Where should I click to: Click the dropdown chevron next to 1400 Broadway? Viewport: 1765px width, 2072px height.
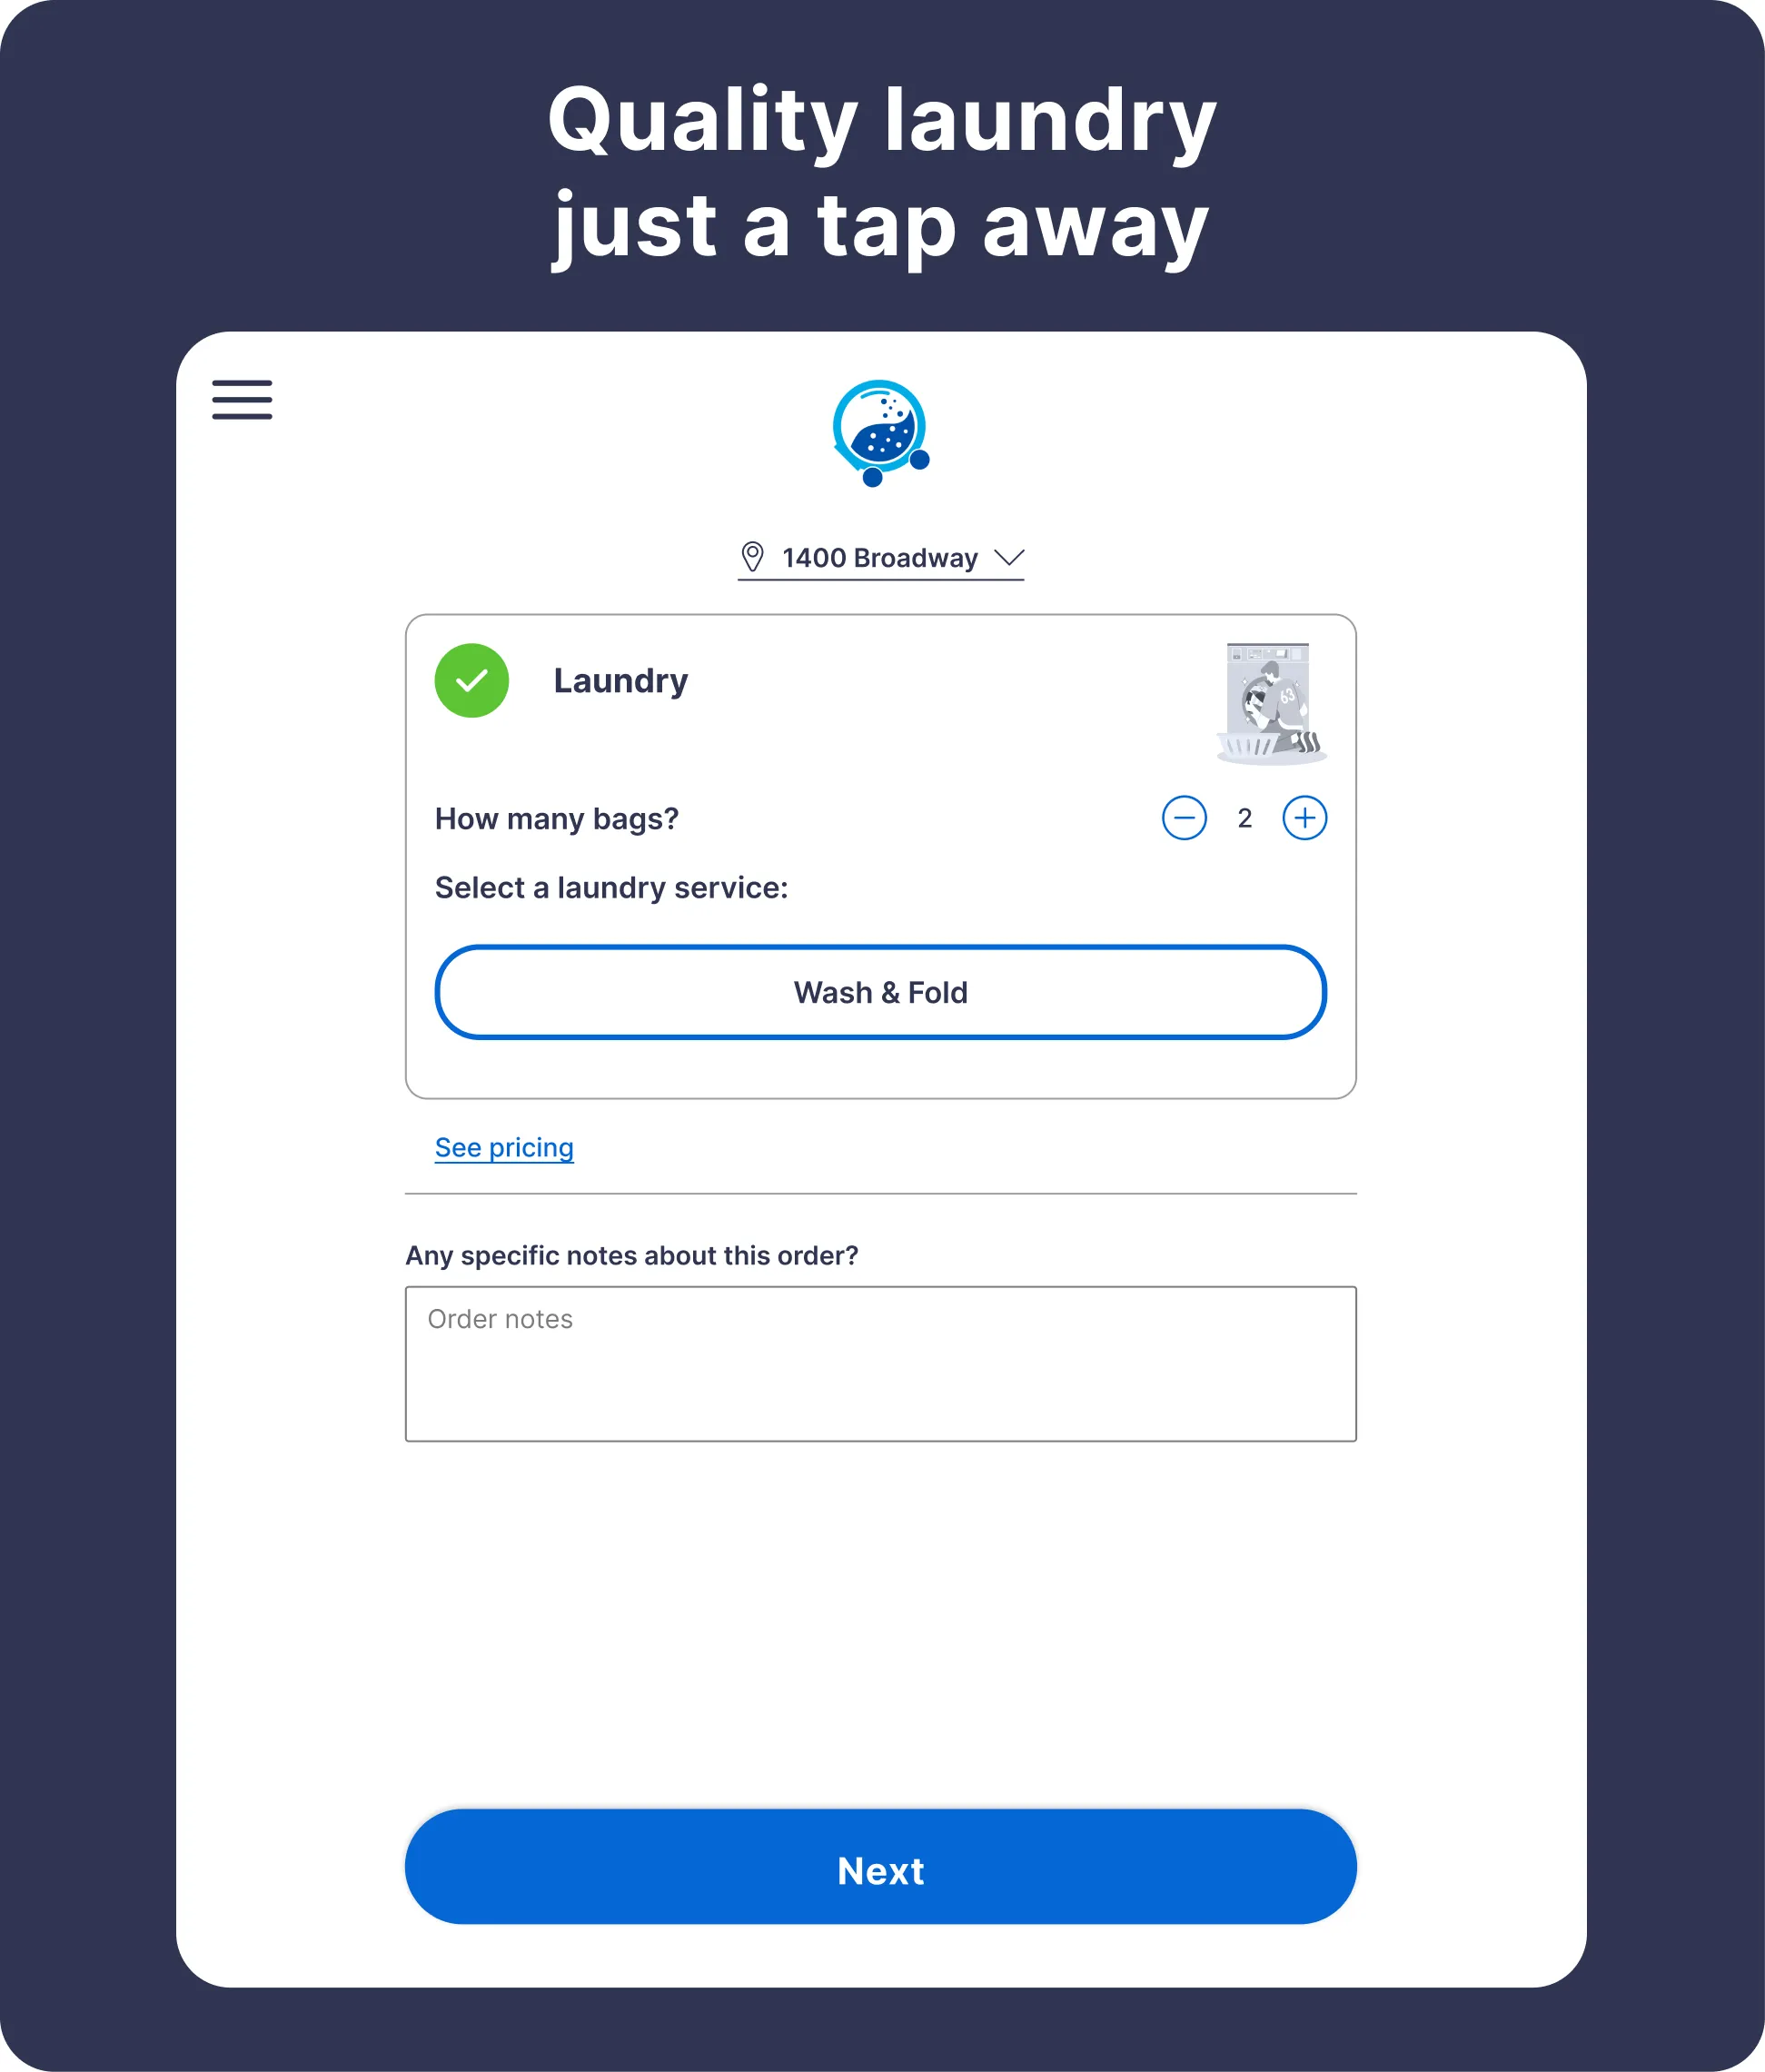(x=1012, y=557)
